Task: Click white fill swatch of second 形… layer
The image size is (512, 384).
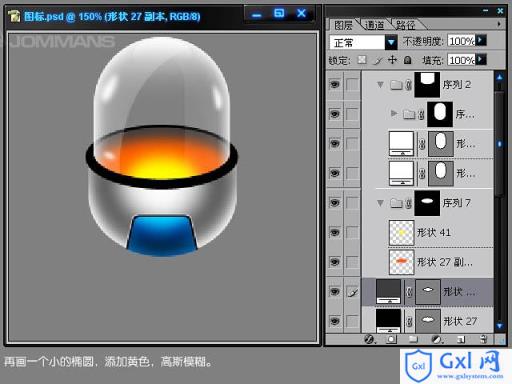Action: [x=401, y=173]
